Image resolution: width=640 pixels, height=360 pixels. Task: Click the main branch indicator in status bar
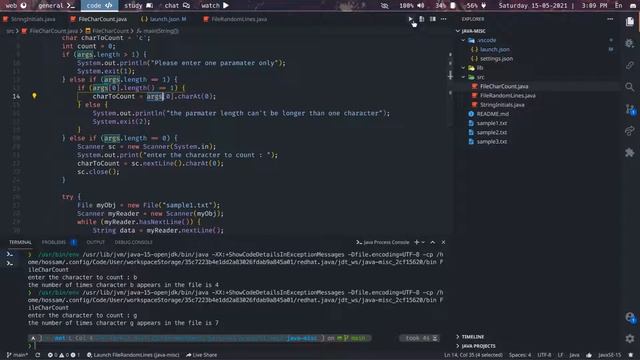point(17,355)
